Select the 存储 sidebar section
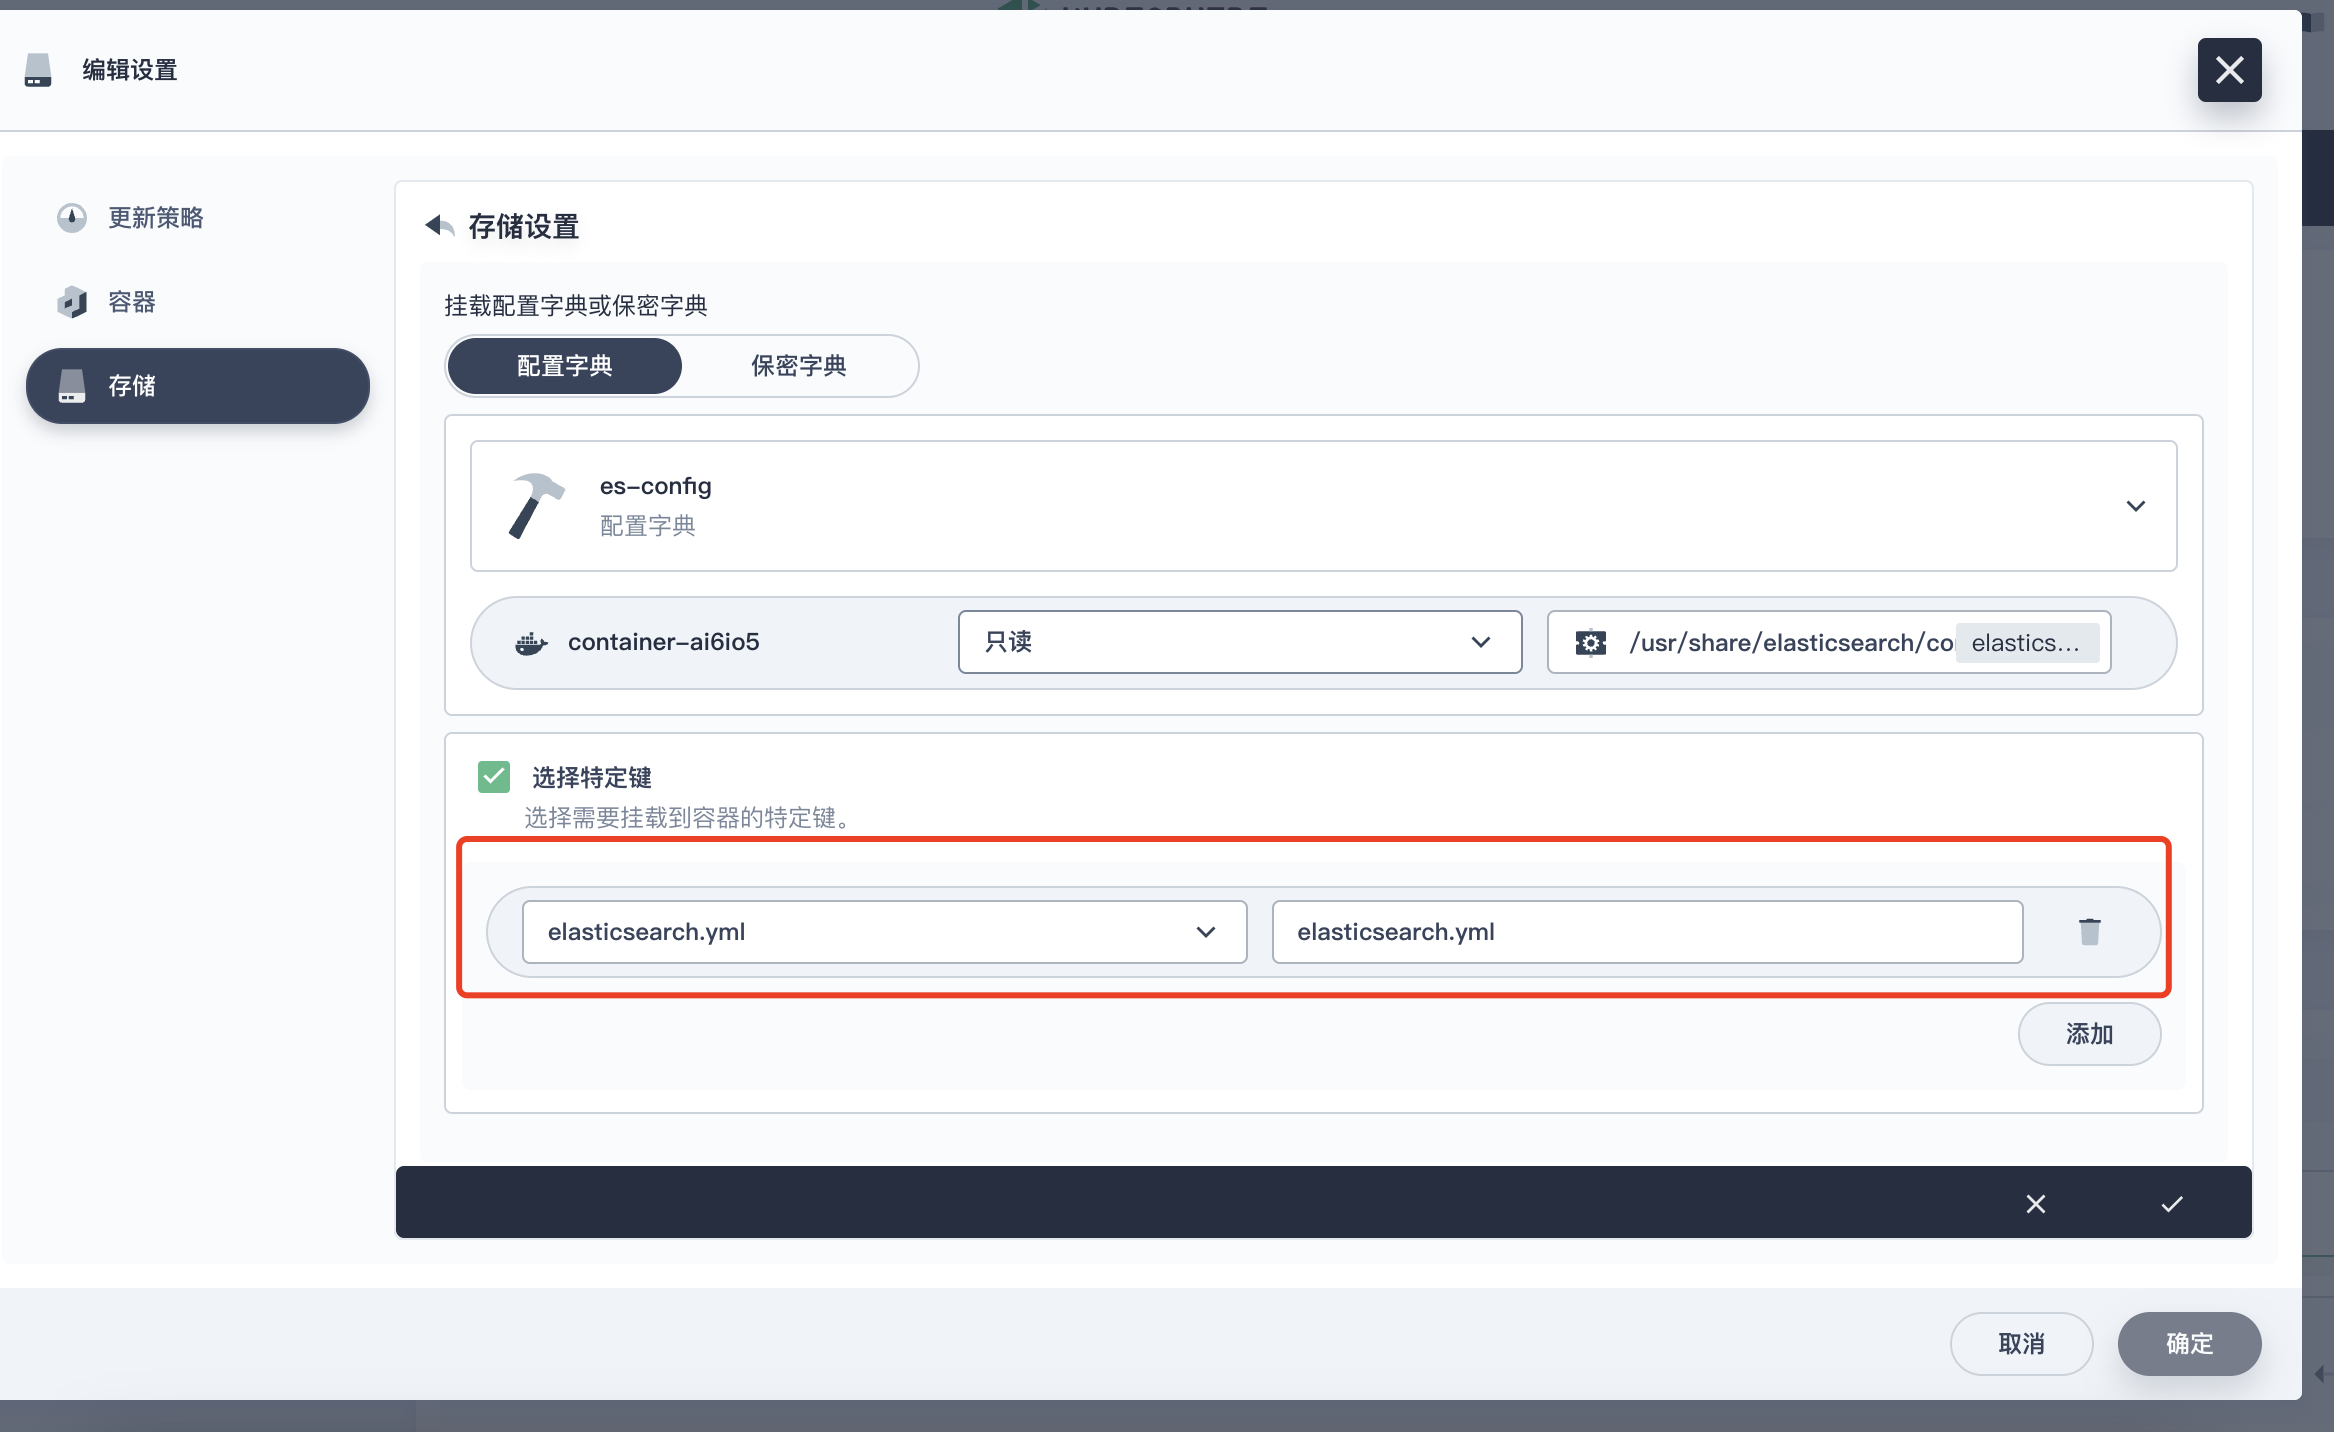 (x=198, y=386)
